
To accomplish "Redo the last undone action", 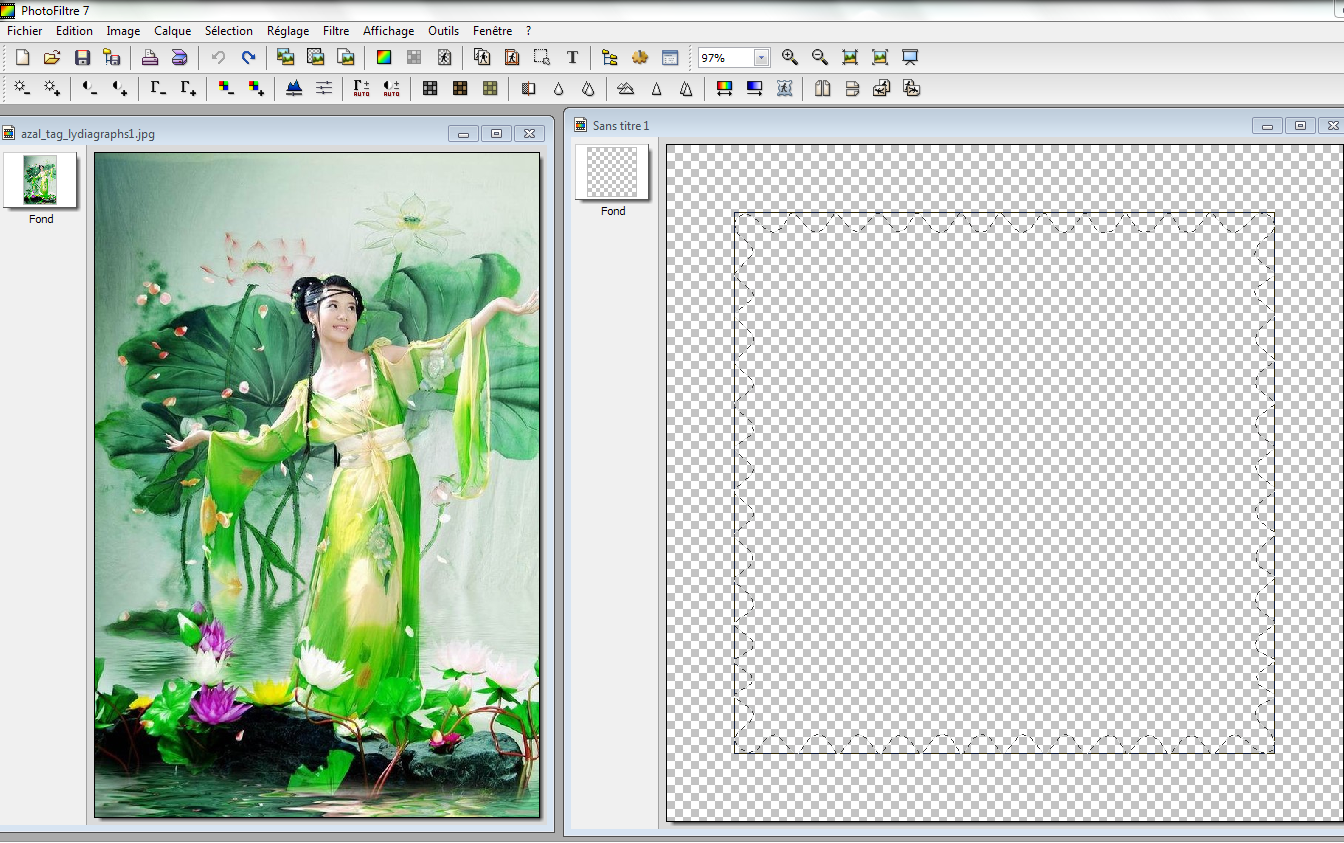I will [248, 58].
